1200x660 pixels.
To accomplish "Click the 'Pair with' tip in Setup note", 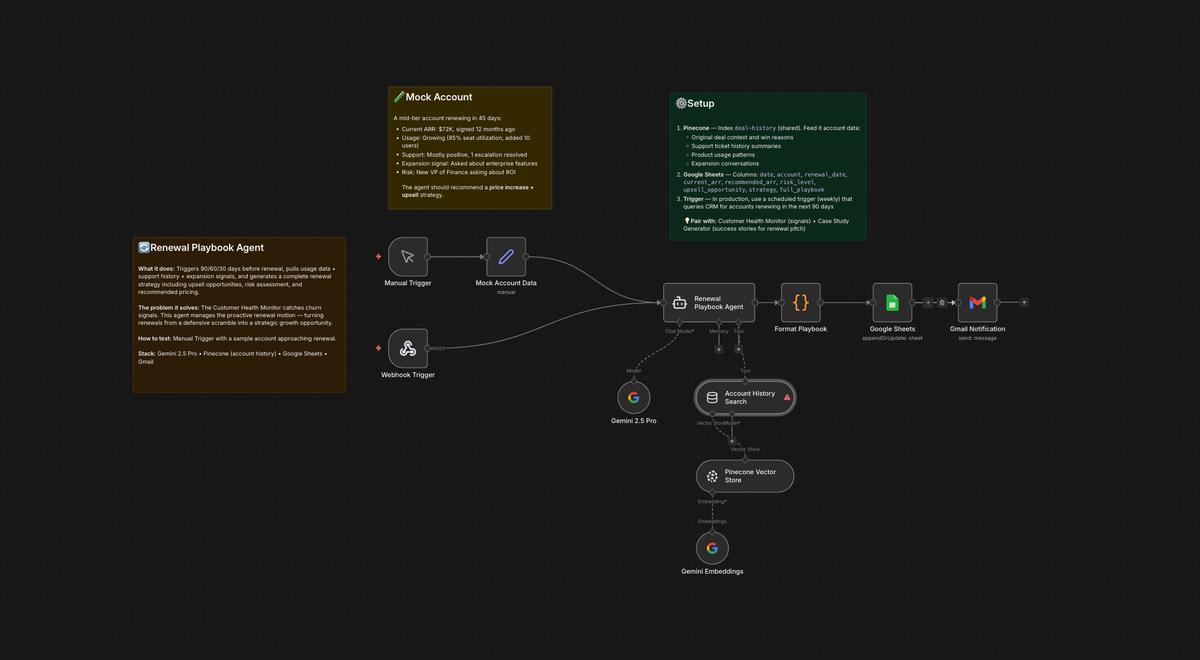I will (x=766, y=225).
